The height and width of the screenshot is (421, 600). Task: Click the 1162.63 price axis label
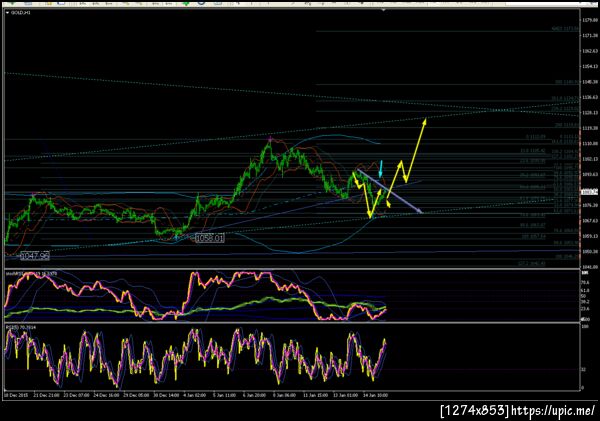click(x=590, y=51)
